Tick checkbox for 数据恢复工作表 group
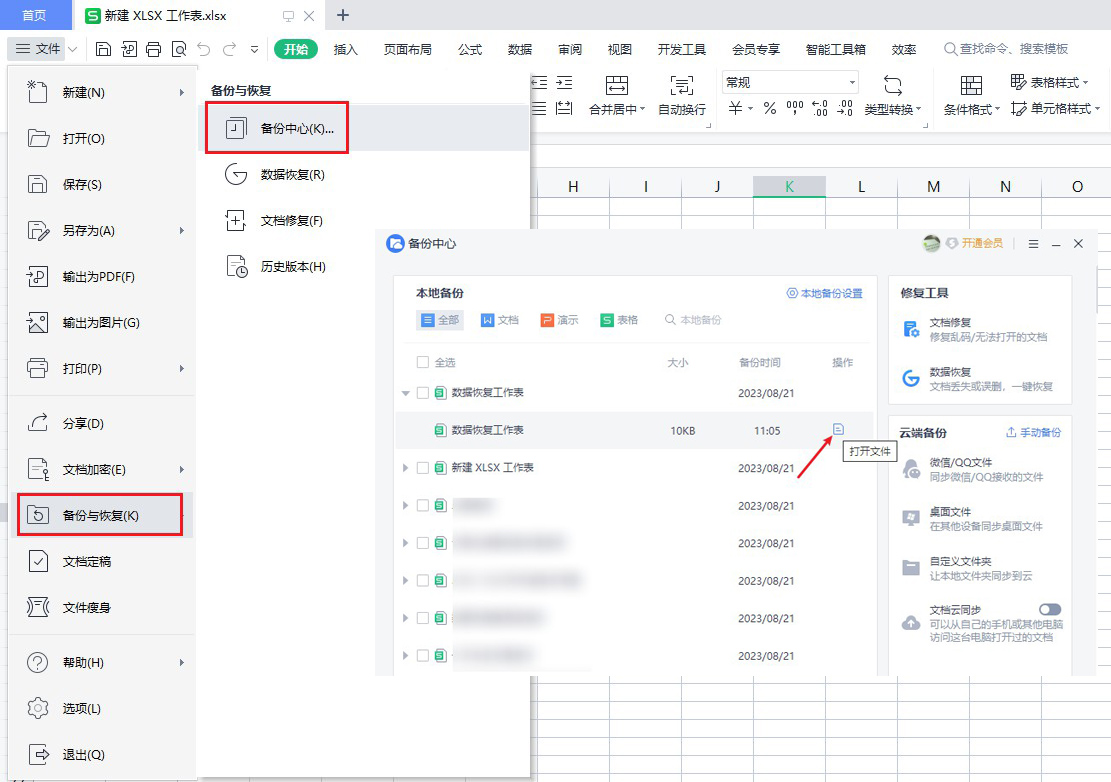 point(423,392)
